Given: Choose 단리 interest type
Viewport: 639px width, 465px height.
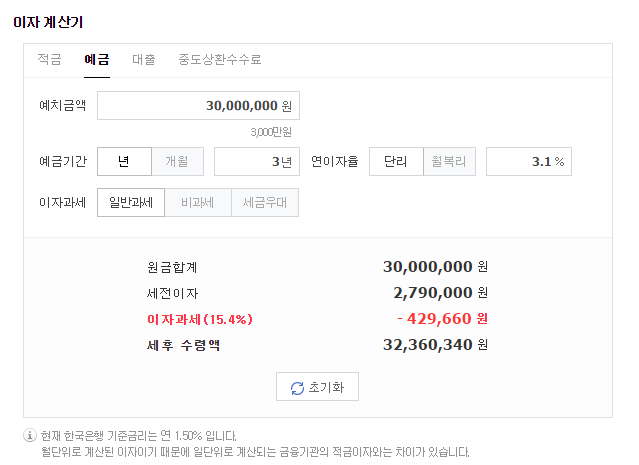Looking at the screenshot, I should (x=396, y=161).
